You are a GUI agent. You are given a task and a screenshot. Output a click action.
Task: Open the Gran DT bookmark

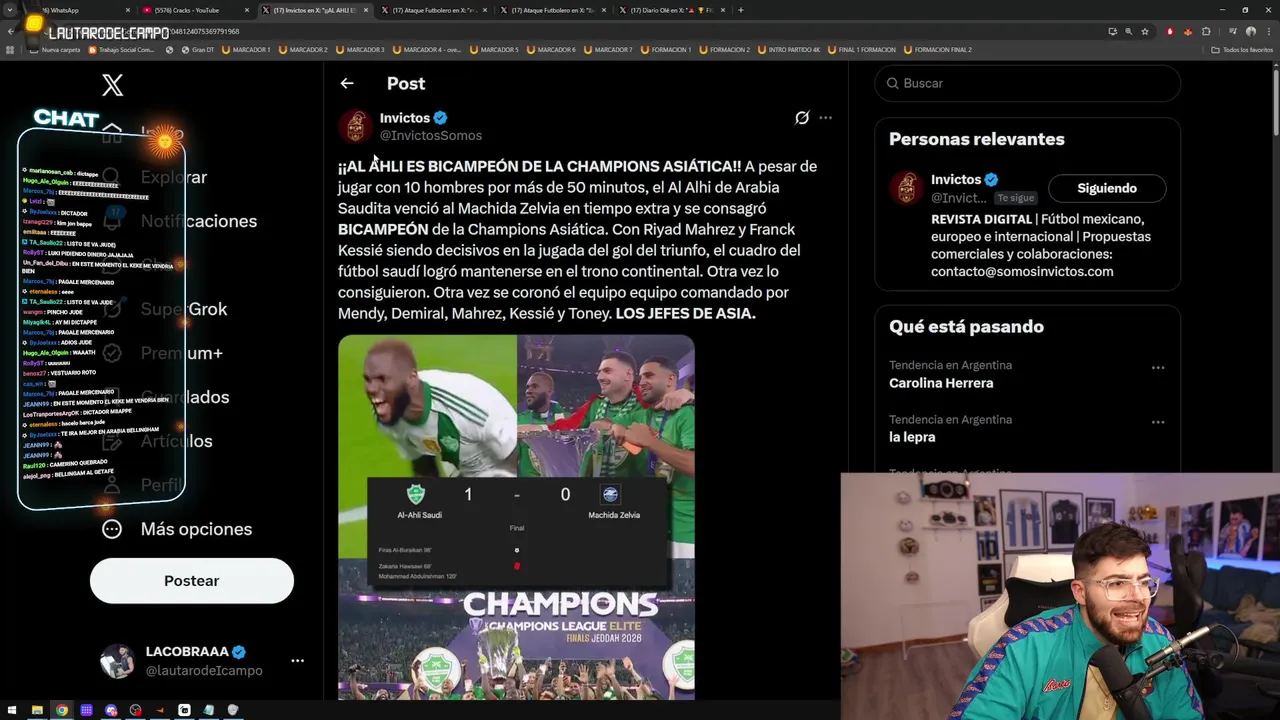pos(198,49)
